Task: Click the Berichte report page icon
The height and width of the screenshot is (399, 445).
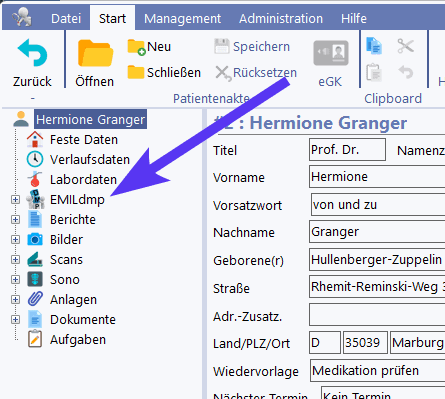Action: pyautogui.click(x=35, y=219)
